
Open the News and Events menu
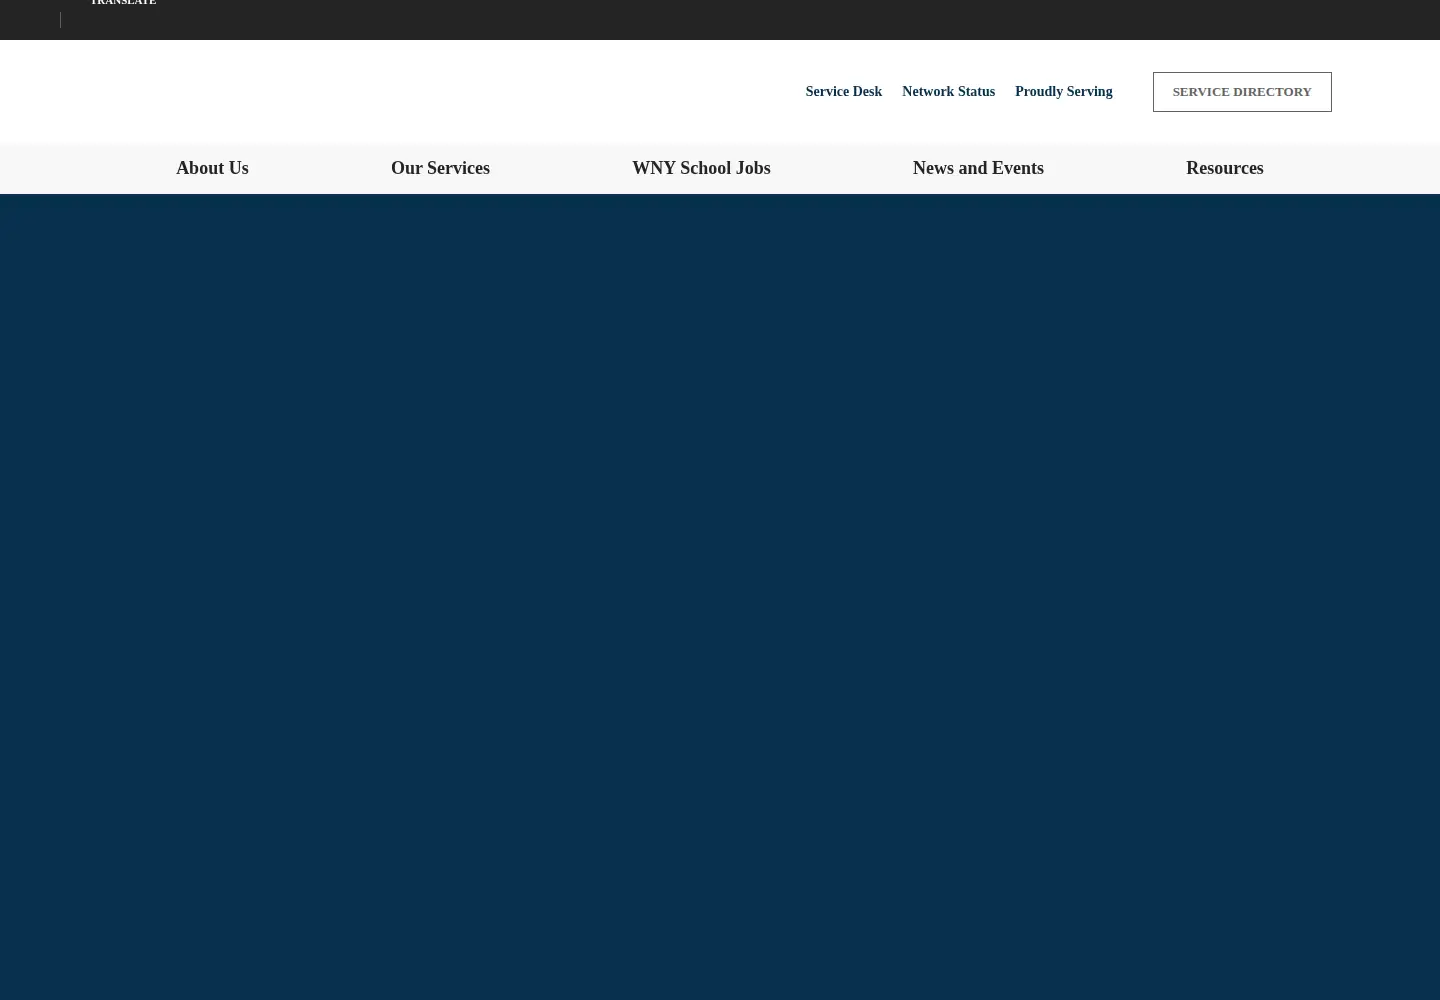pyautogui.click(x=978, y=168)
